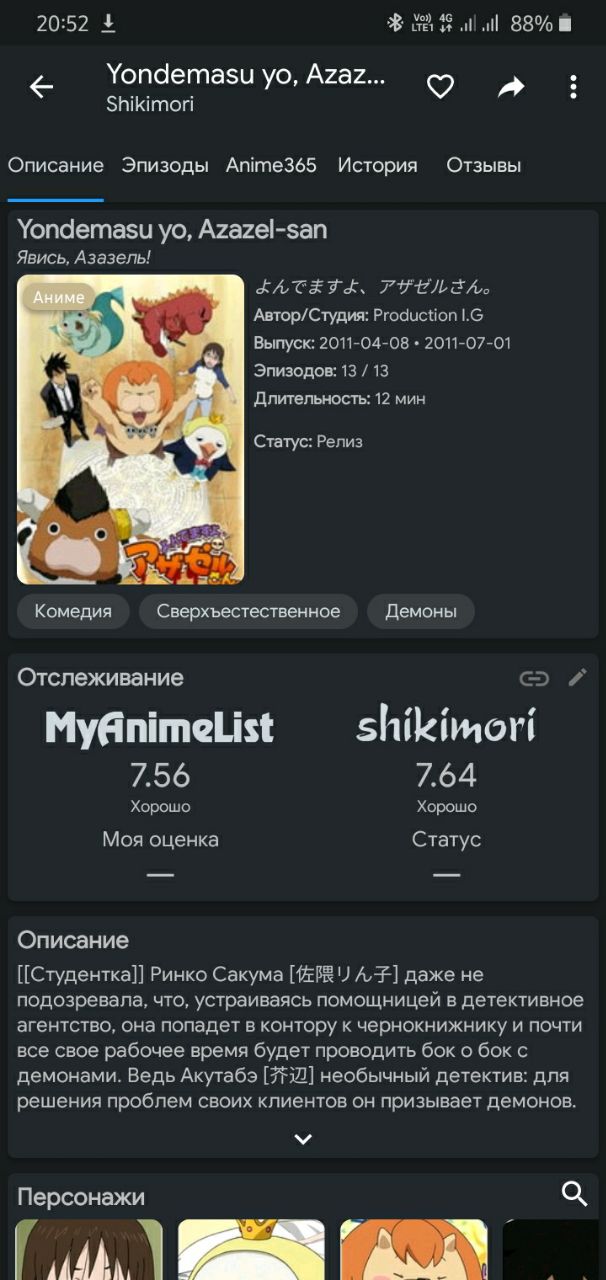The height and width of the screenshot is (1280, 606).
Task: Switch to the Эпизоды tab
Action: point(165,166)
